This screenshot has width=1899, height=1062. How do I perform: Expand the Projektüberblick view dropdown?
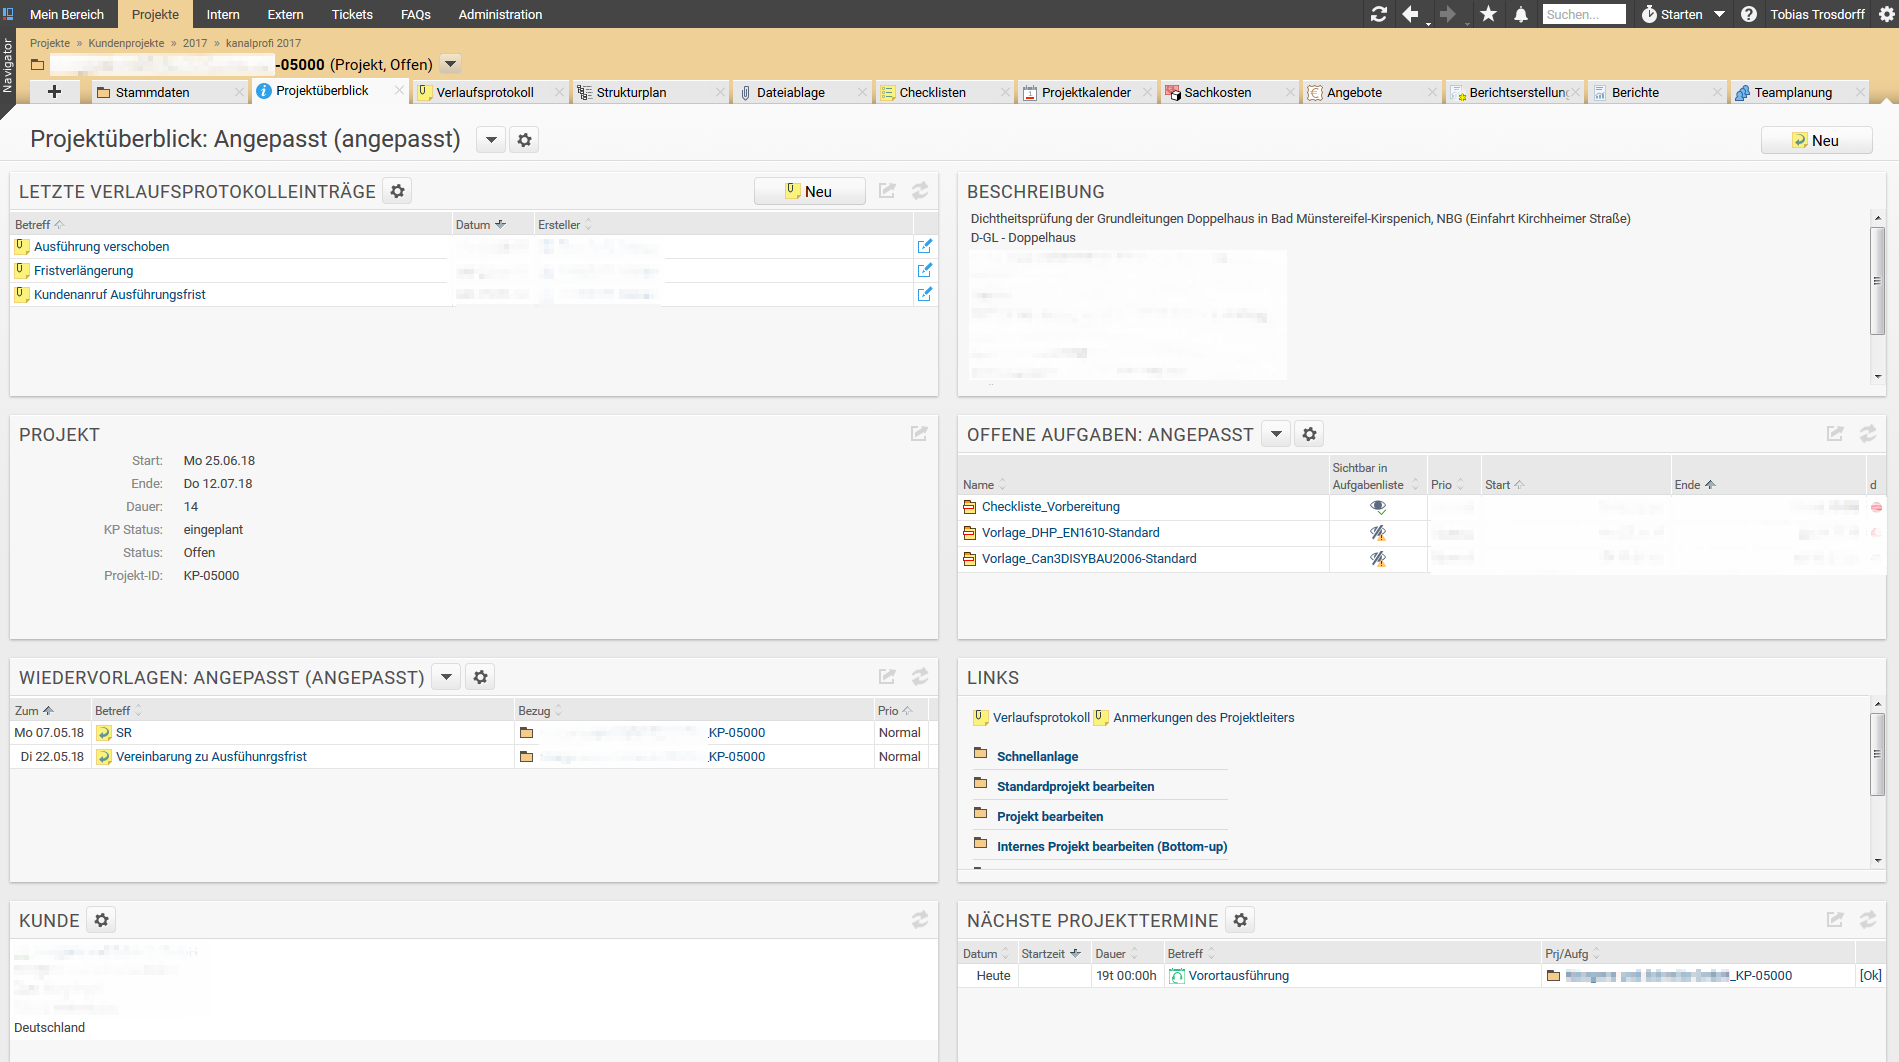[491, 140]
